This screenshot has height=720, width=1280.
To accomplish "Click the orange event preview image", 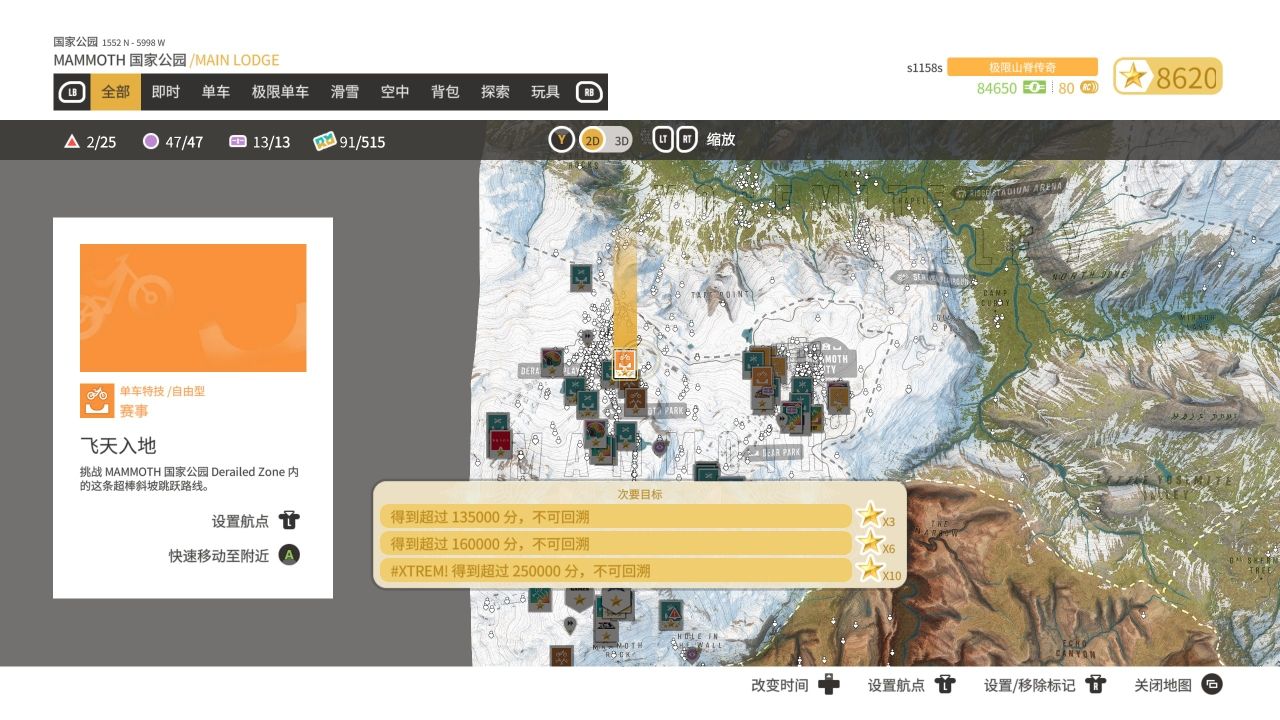I will pos(193,308).
